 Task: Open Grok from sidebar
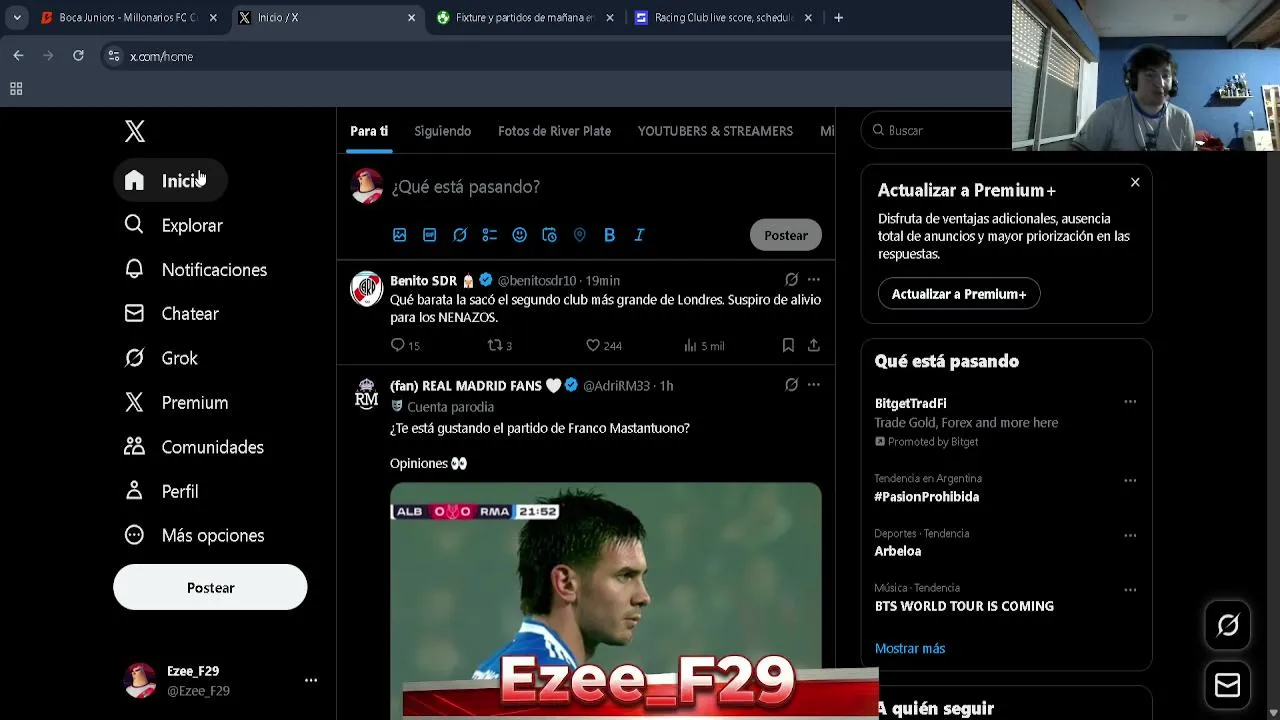(162, 358)
